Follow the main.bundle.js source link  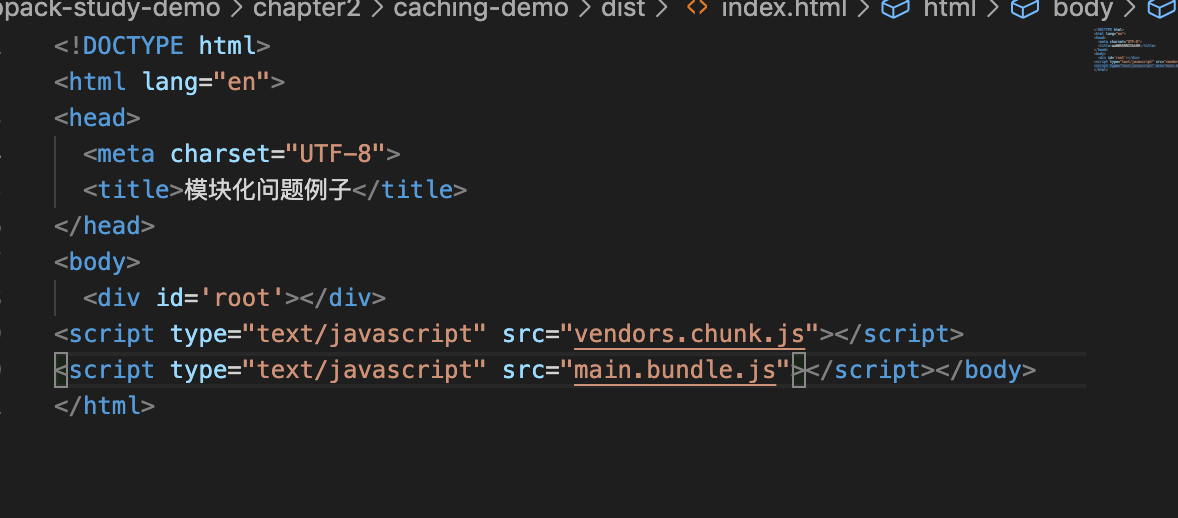point(675,370)
